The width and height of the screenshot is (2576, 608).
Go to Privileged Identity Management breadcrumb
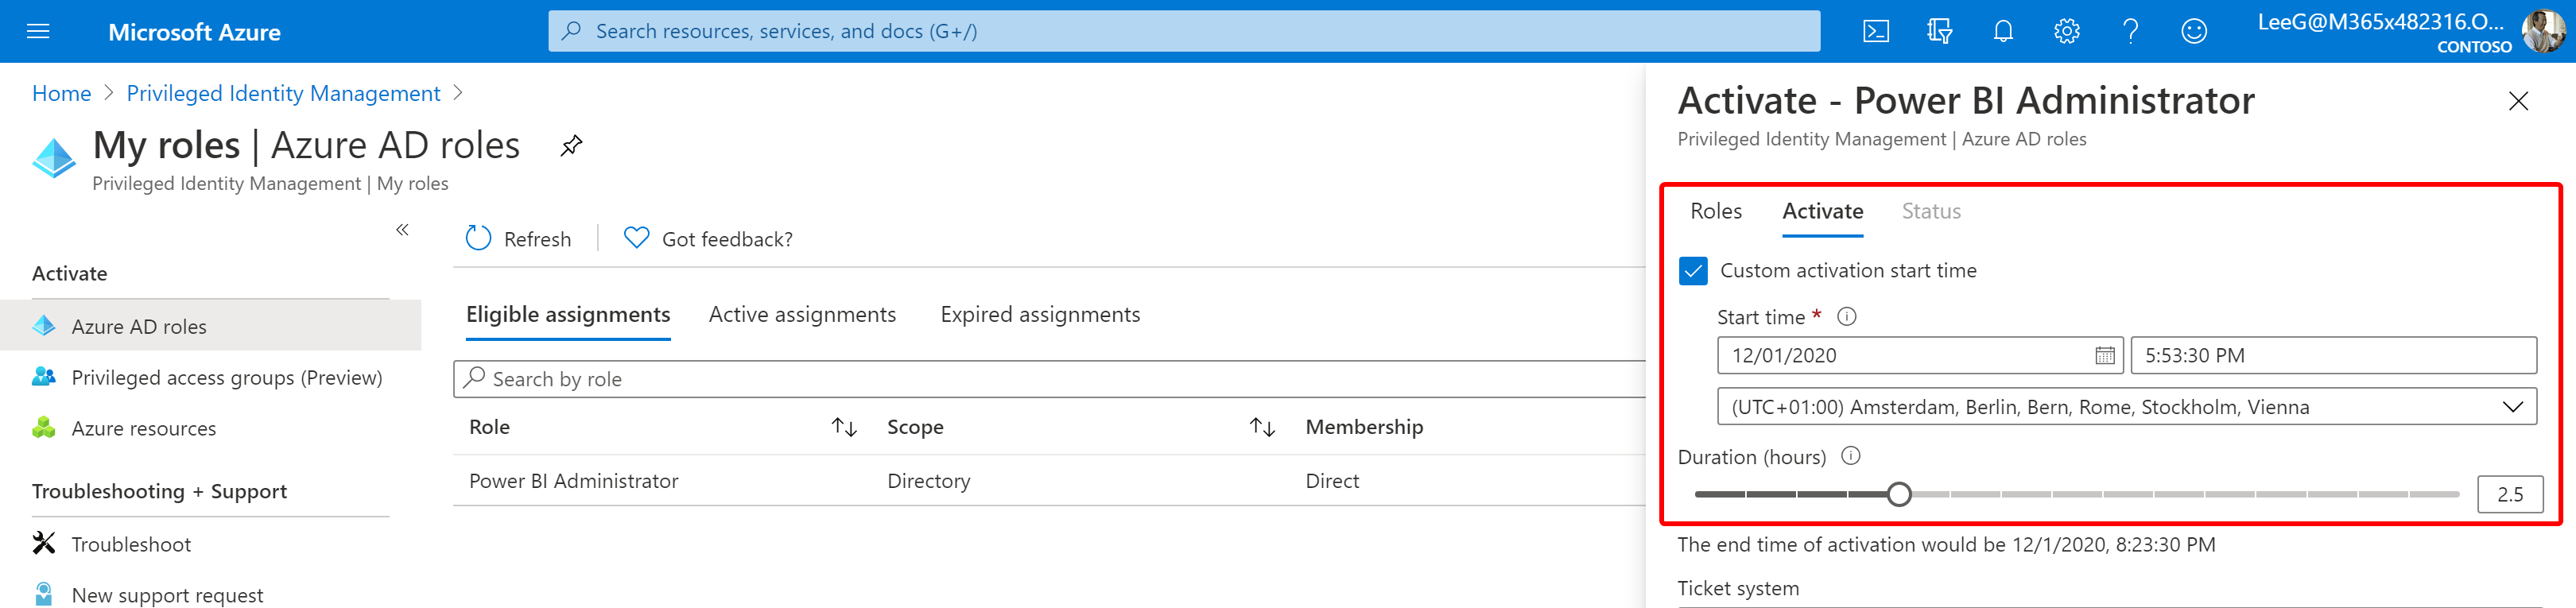coord(283,93)
